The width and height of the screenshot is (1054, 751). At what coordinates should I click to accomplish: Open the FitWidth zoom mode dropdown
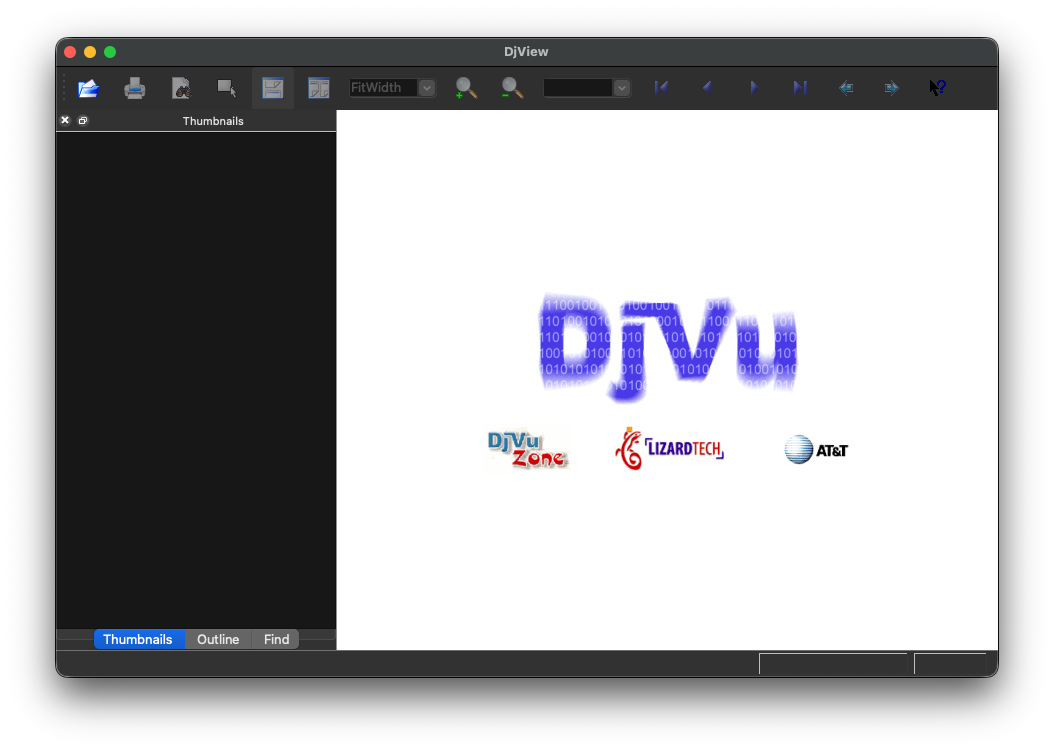tap(427, 88)
